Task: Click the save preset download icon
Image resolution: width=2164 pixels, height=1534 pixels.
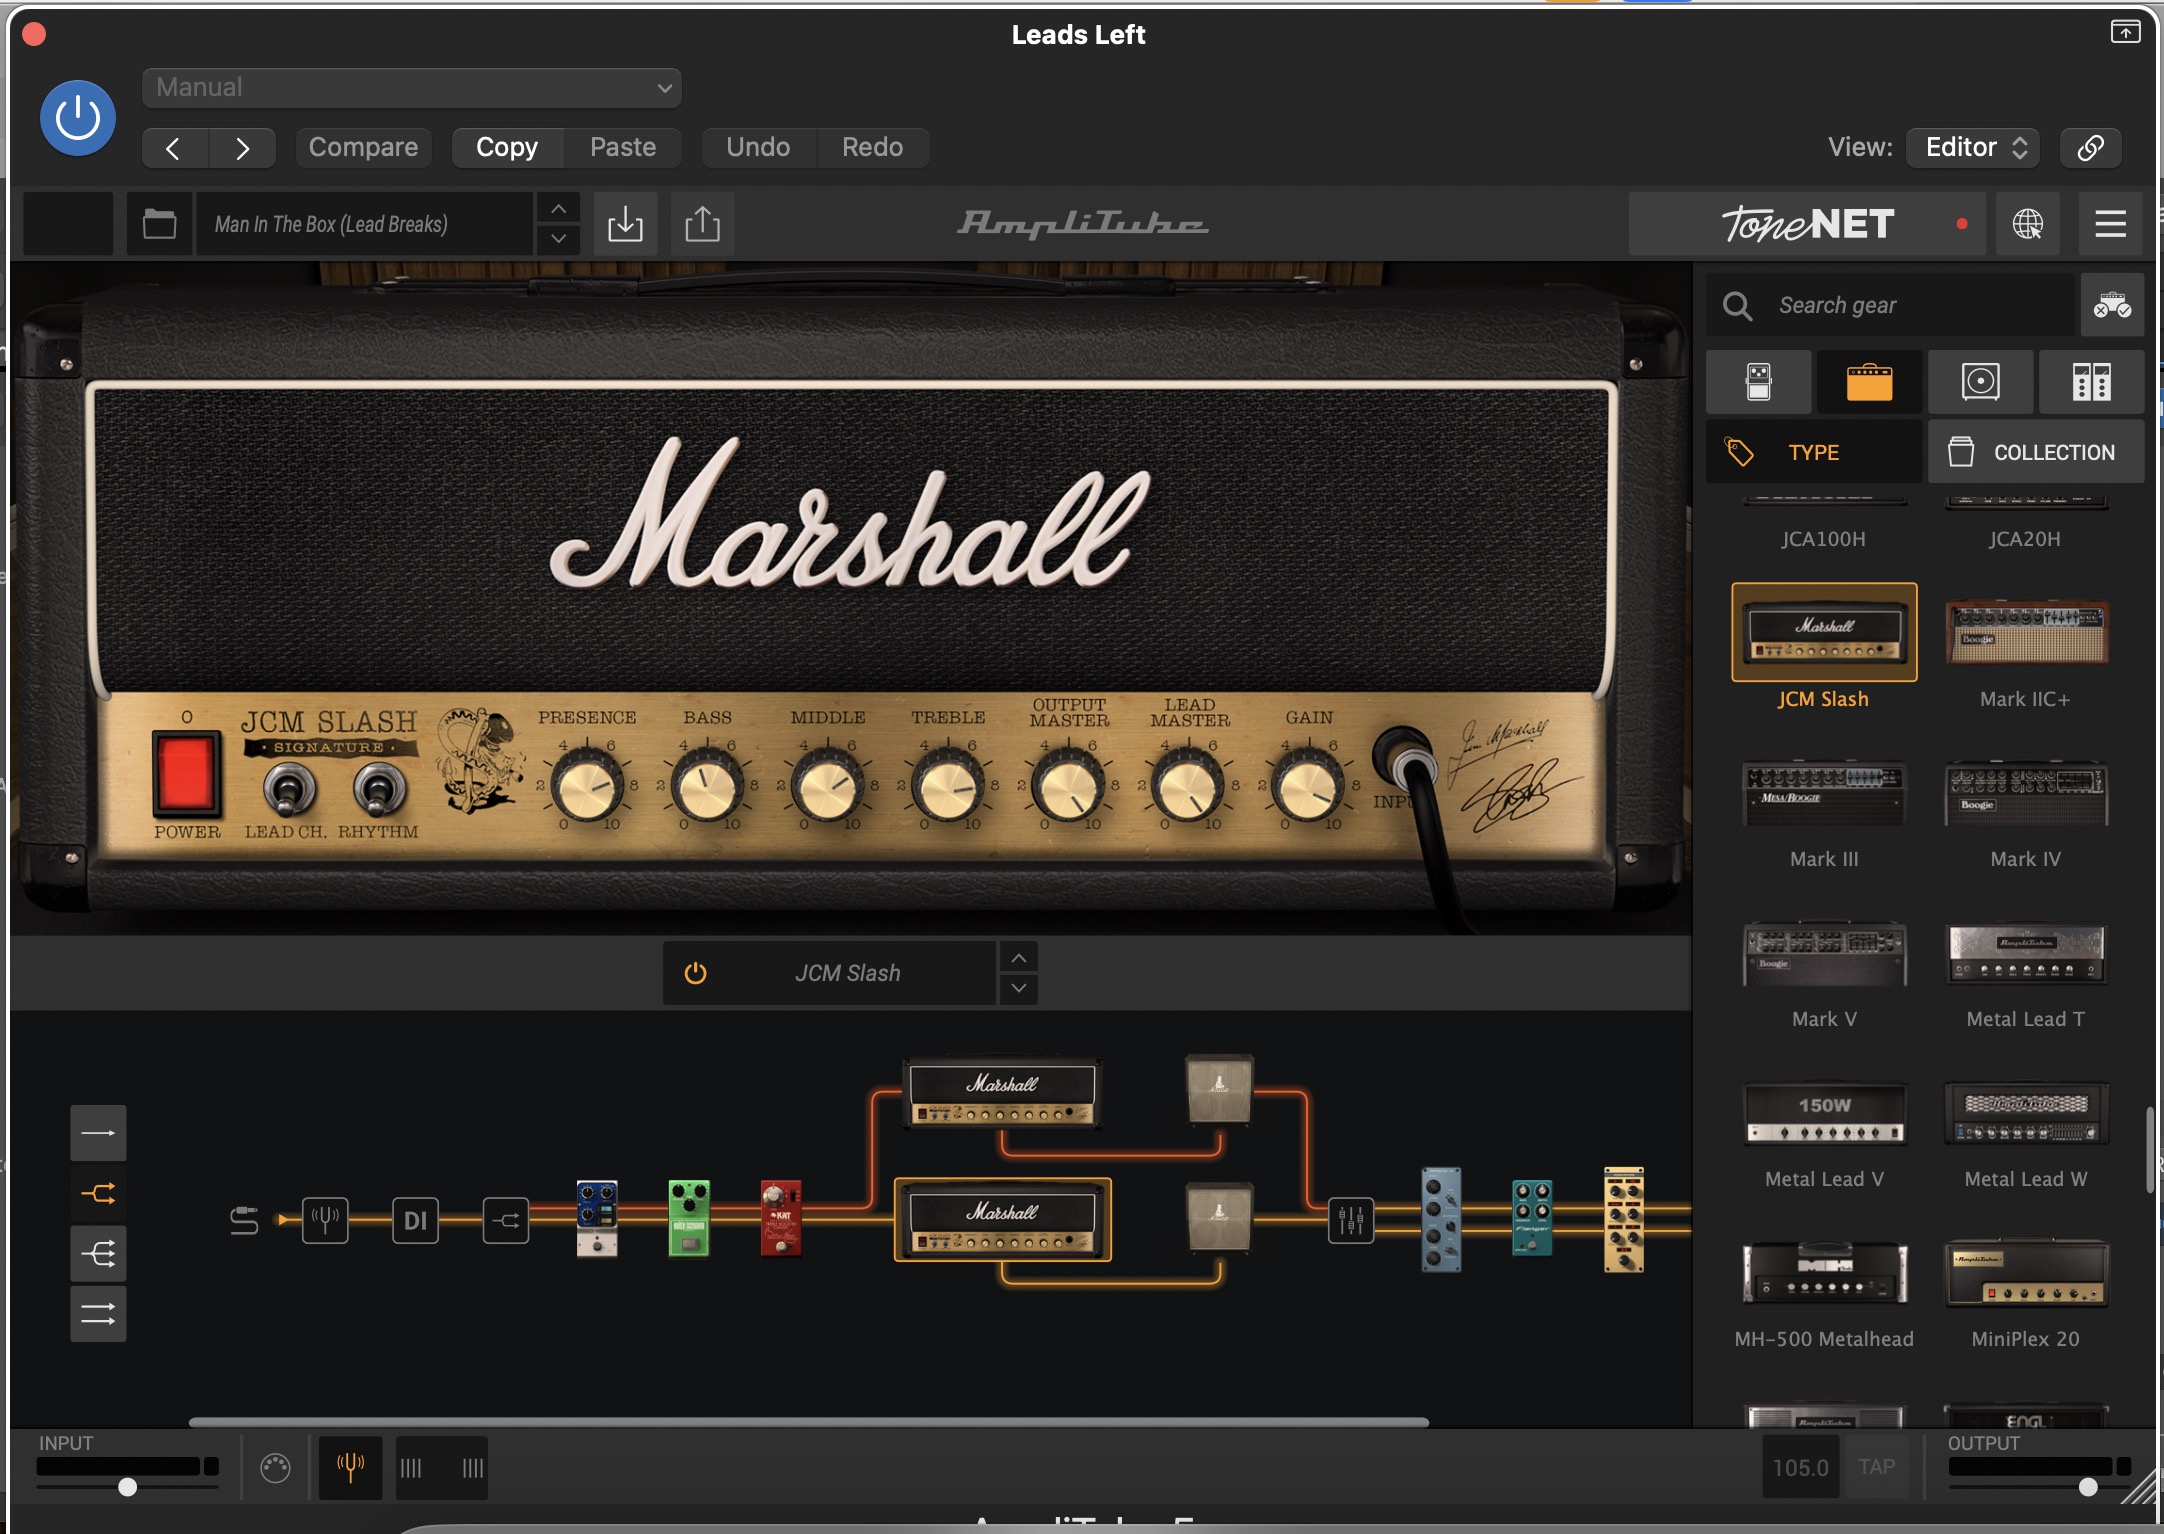Action: 625,224
